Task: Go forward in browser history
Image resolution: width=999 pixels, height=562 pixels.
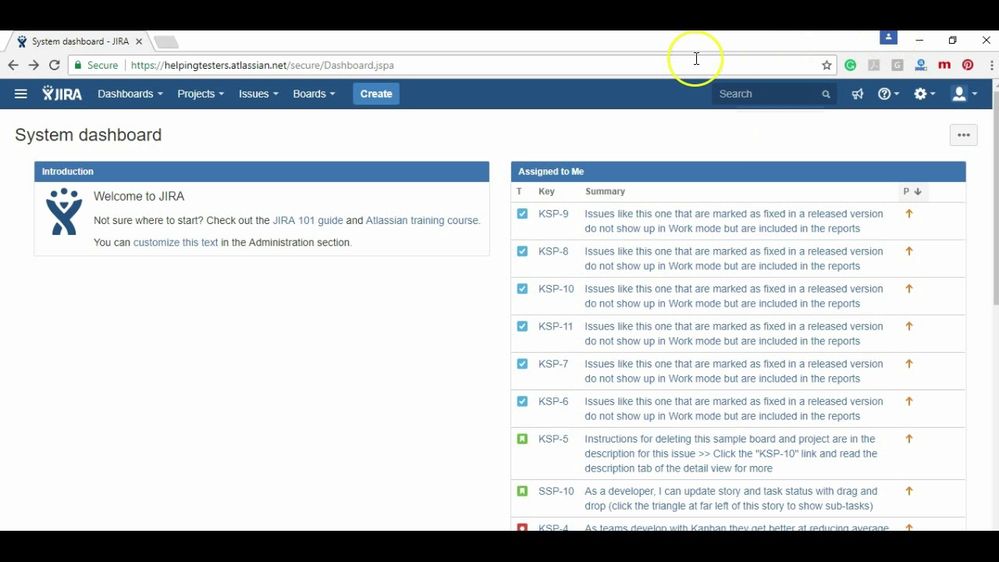Action: [34, 65]
